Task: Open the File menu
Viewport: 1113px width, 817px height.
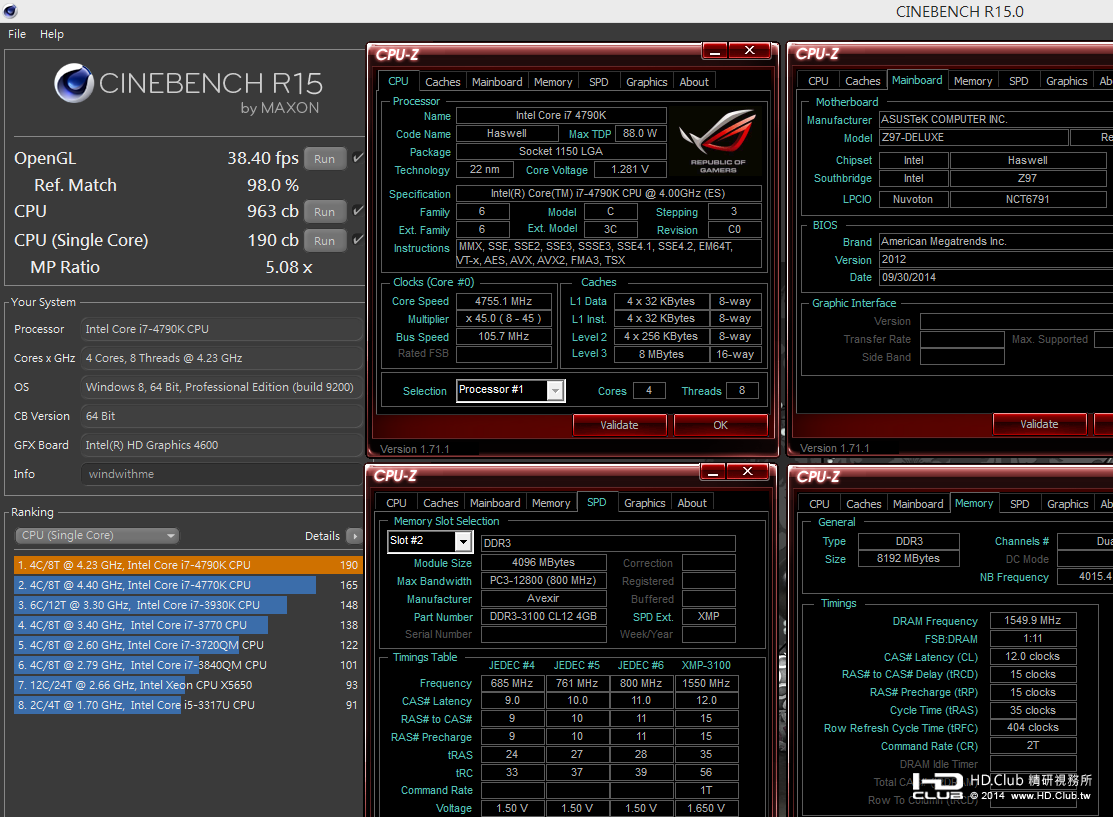Action: [17, 34]
